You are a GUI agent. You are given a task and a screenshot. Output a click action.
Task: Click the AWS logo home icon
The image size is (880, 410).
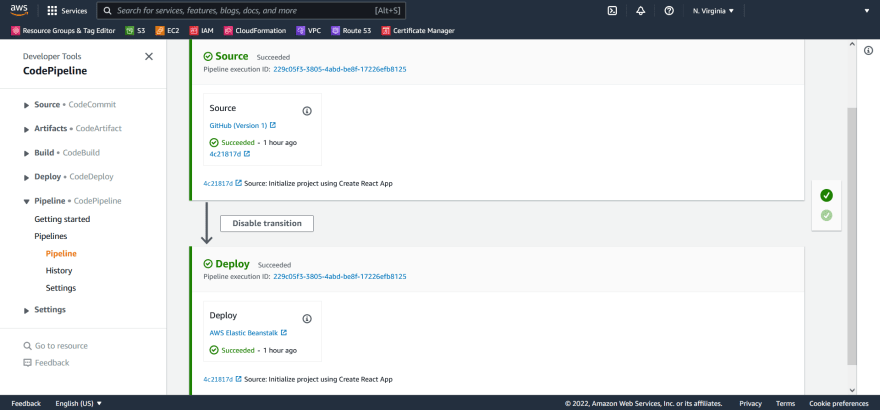pos(19,10)
